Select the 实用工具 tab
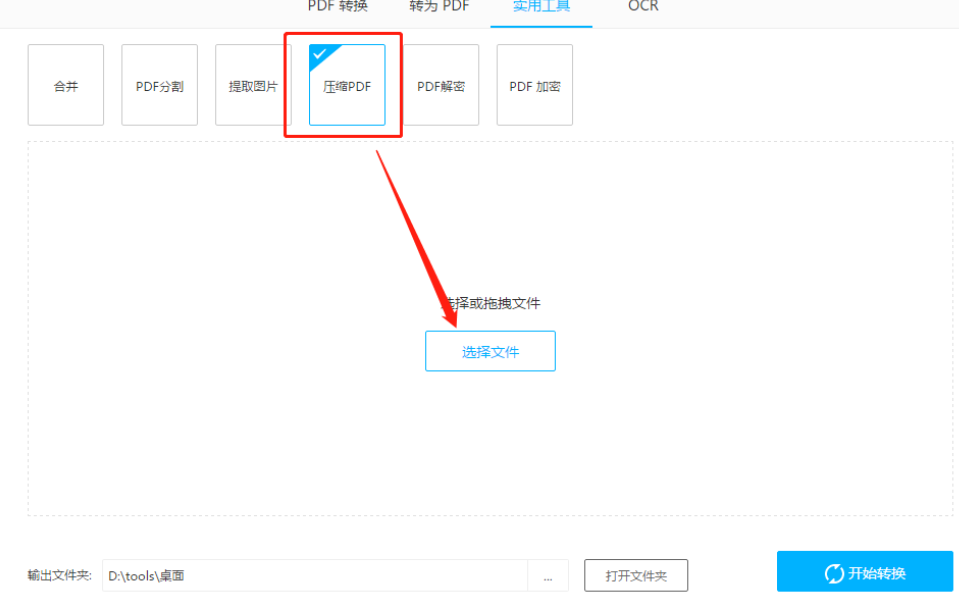Viewport: 959px width, 594px height. pyautogui.click(x=541, y=6)
